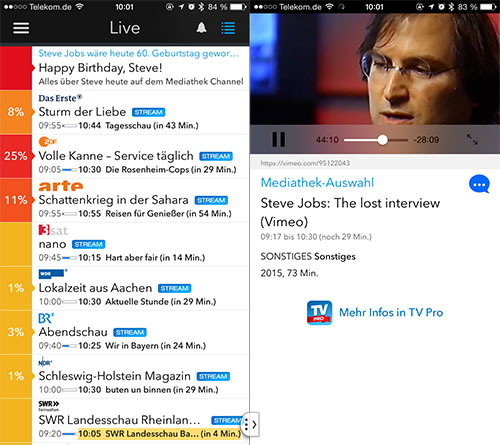Select highlighted SWR Landesschau Ba... entry
This screenshot has height=445, width=500.
159,434
